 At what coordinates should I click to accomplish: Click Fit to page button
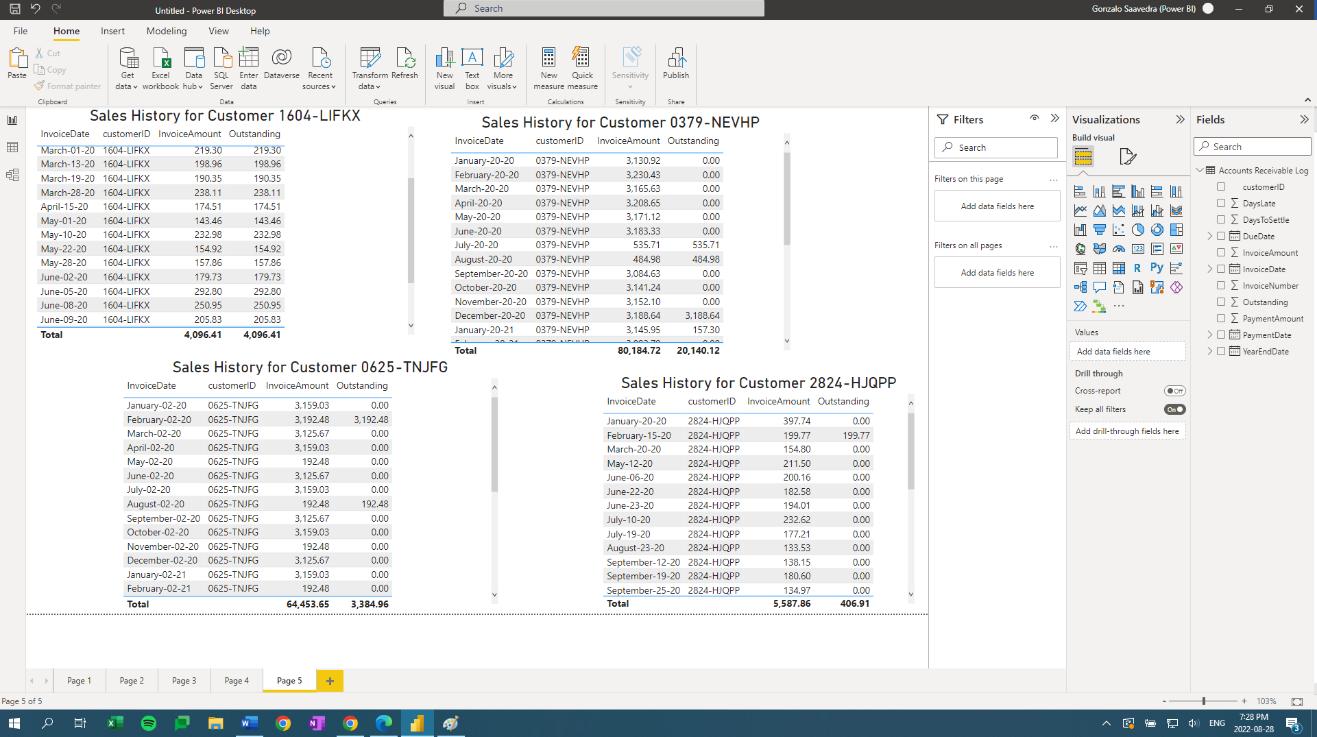[x=1297, y=702]
